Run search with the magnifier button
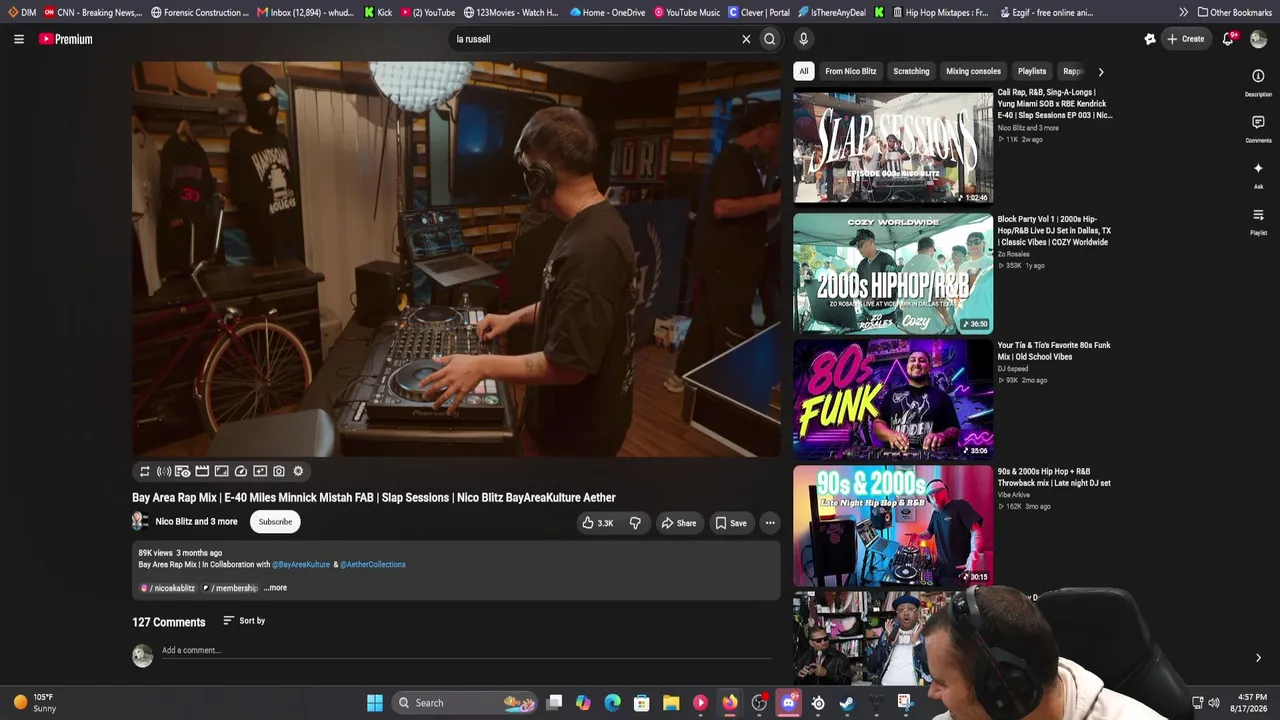This screenshot has width=1280, height=720. (x=770, y=39)
